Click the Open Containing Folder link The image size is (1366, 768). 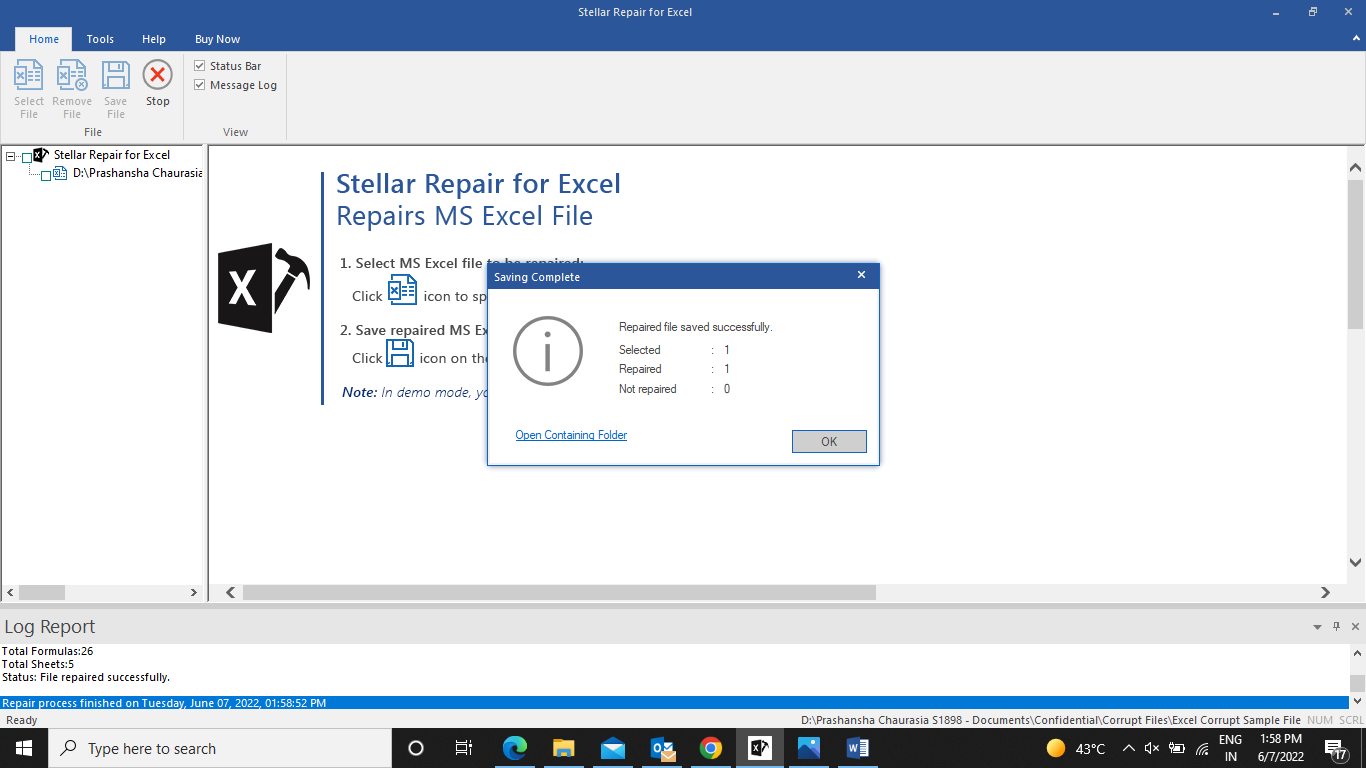571,435
